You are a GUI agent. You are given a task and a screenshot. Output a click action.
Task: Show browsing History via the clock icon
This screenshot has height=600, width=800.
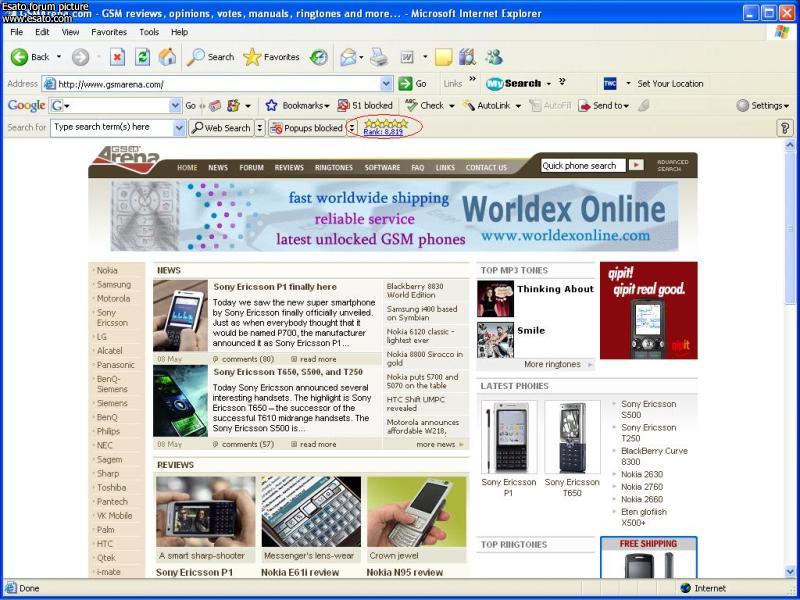pyautogui.click(x=319, y=57)
